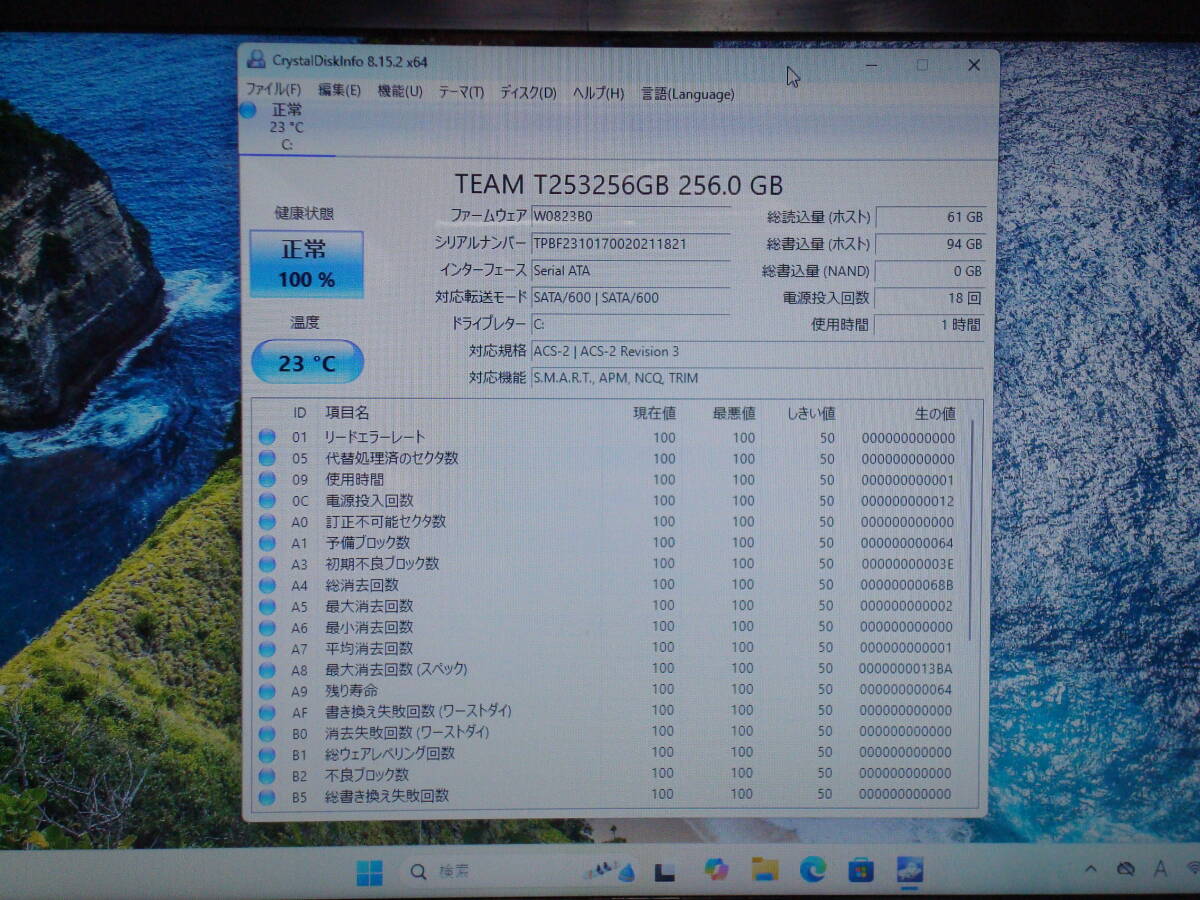Select the 書き換え失敗回数 (ワーストダイ) row name
Image resolution: width=1200 pixels, height=900 pixels.
pos(418,711)
